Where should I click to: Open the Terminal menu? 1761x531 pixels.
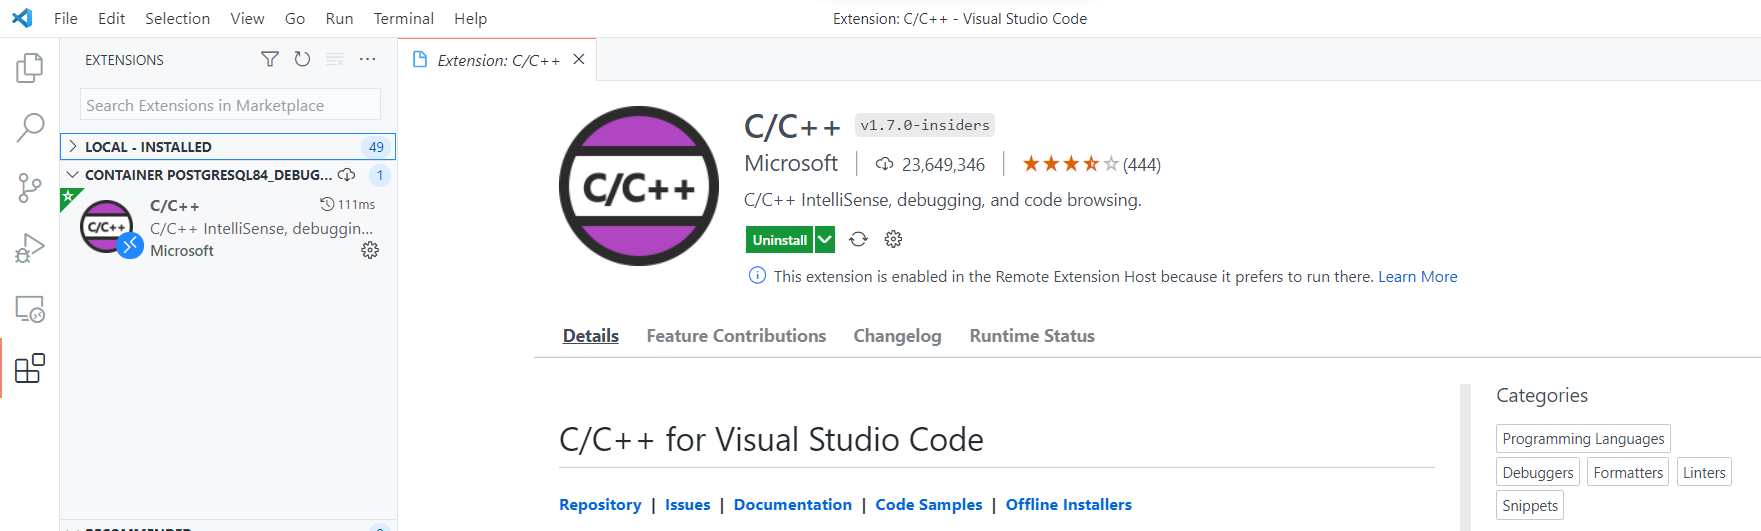coord(403,18)
